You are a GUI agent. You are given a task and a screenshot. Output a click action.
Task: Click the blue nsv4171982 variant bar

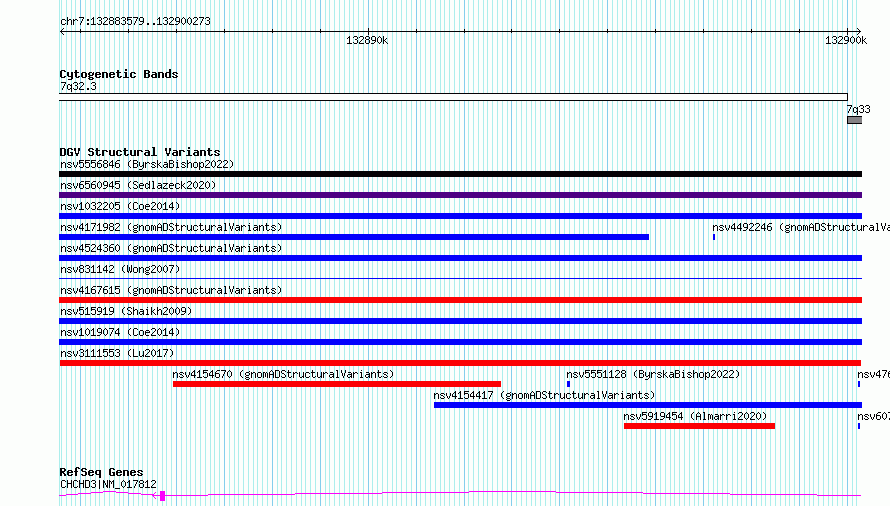click(x=354, y=237)
